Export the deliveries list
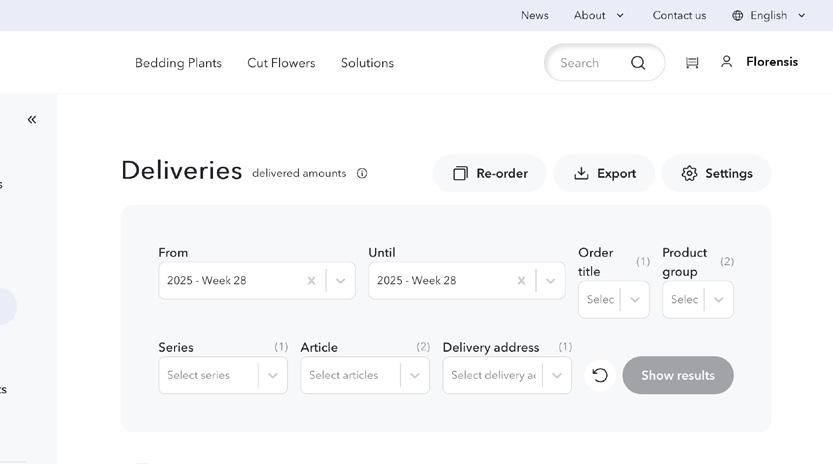Image resolution: width=833 pixels, height=464 pixels. (604, 173)
